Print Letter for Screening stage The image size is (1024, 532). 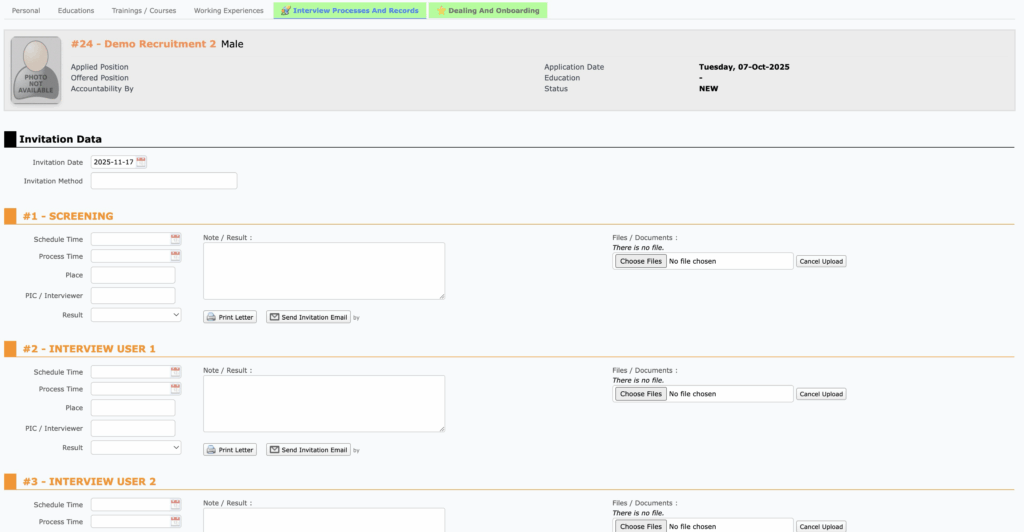coord(230,317)
